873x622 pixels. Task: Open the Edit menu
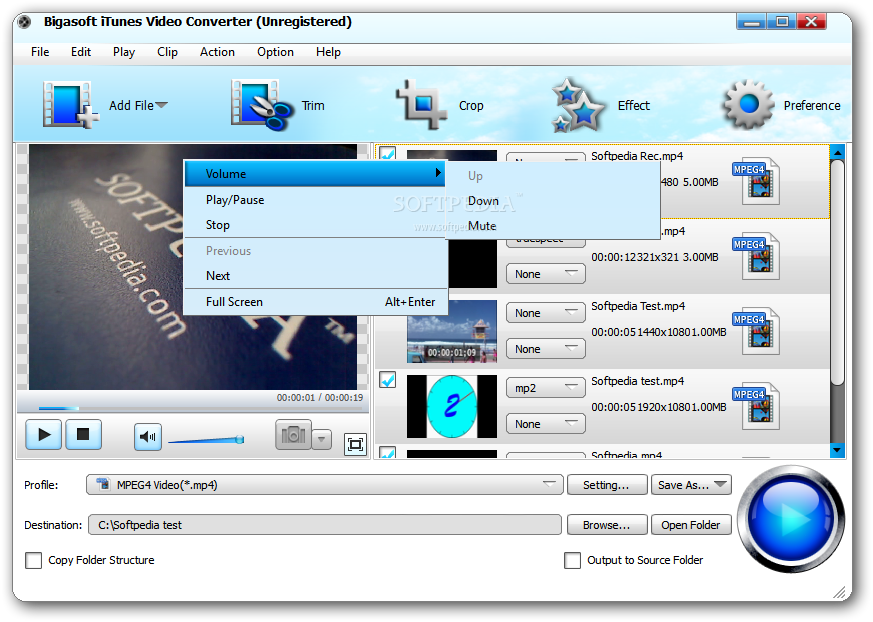[x=81, y=52]
